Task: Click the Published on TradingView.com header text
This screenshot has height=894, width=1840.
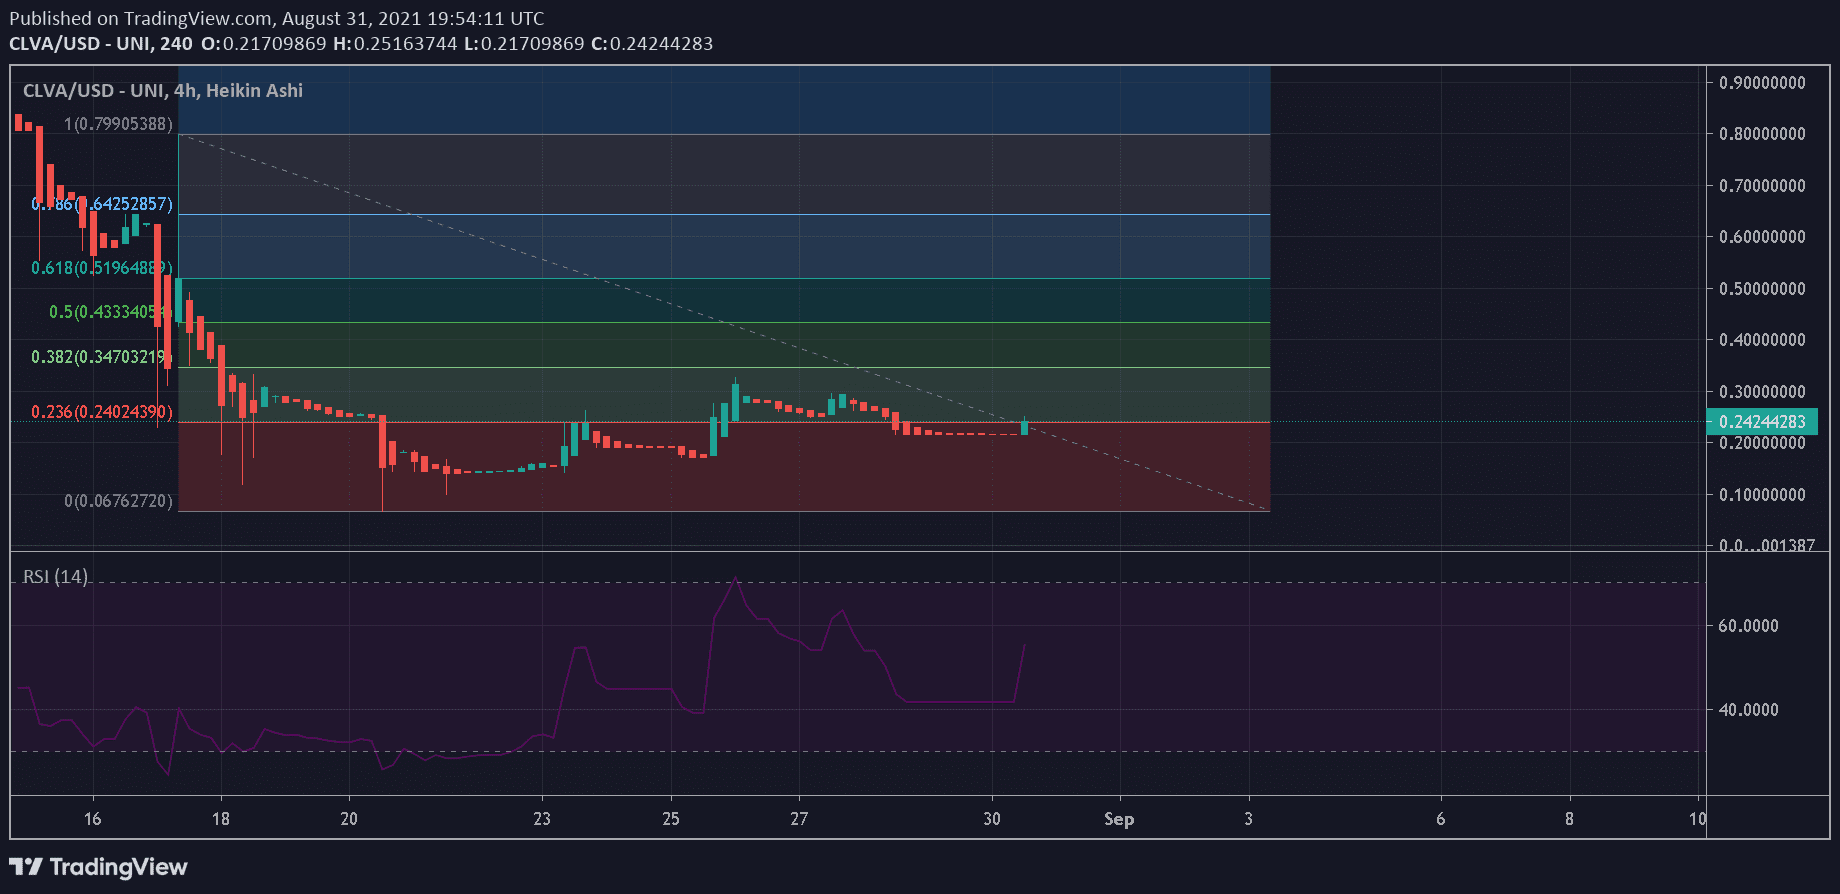Action: [276, 18]
